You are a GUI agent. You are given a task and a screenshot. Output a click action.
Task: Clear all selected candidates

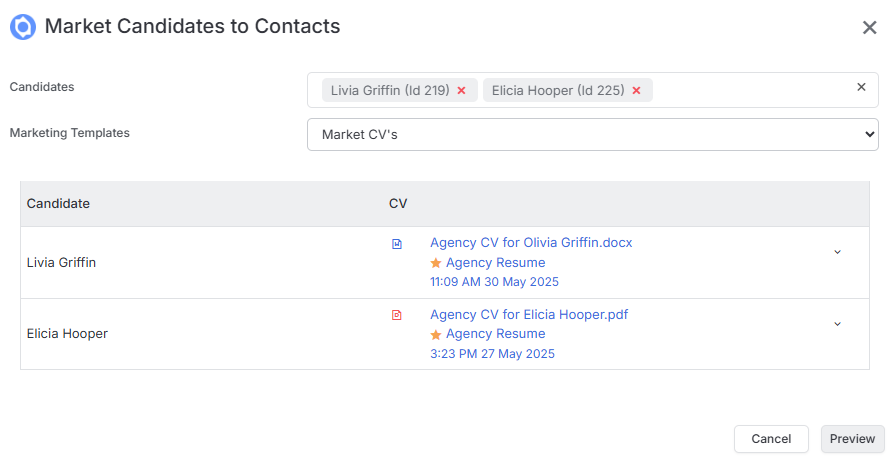(x=861, y=87)
